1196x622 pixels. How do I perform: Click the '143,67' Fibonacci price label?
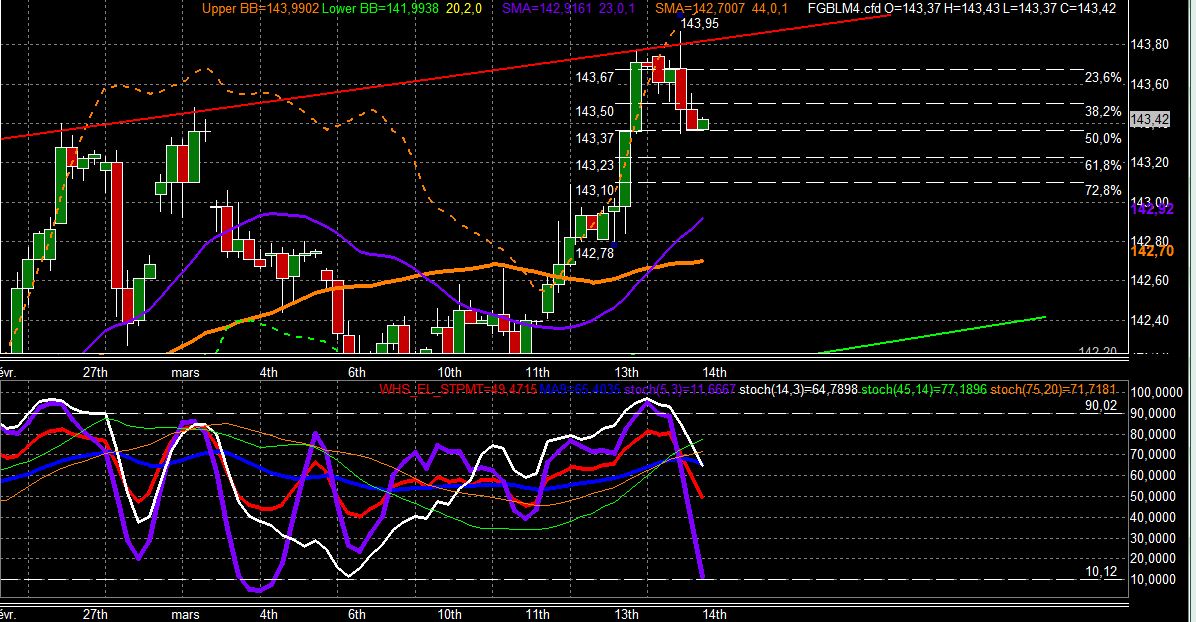594,77
